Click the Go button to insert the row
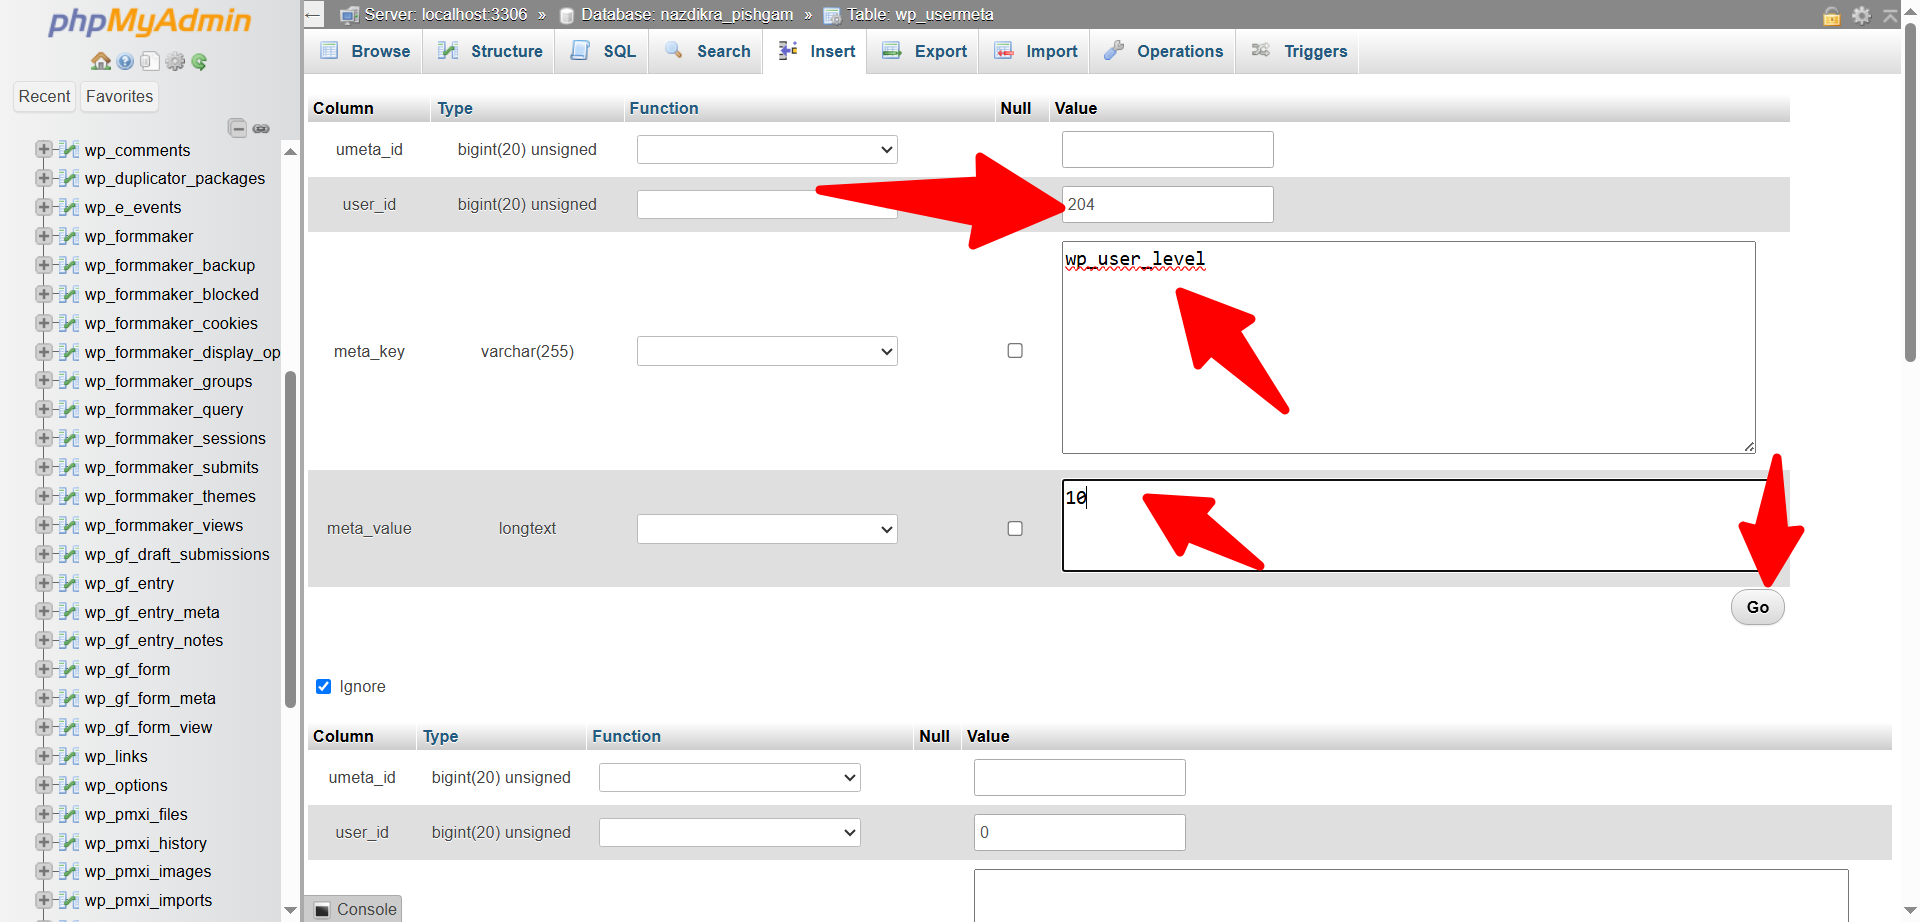Image resolution: width=1920 pixels, height=922 pixels. pos(1757,607)
